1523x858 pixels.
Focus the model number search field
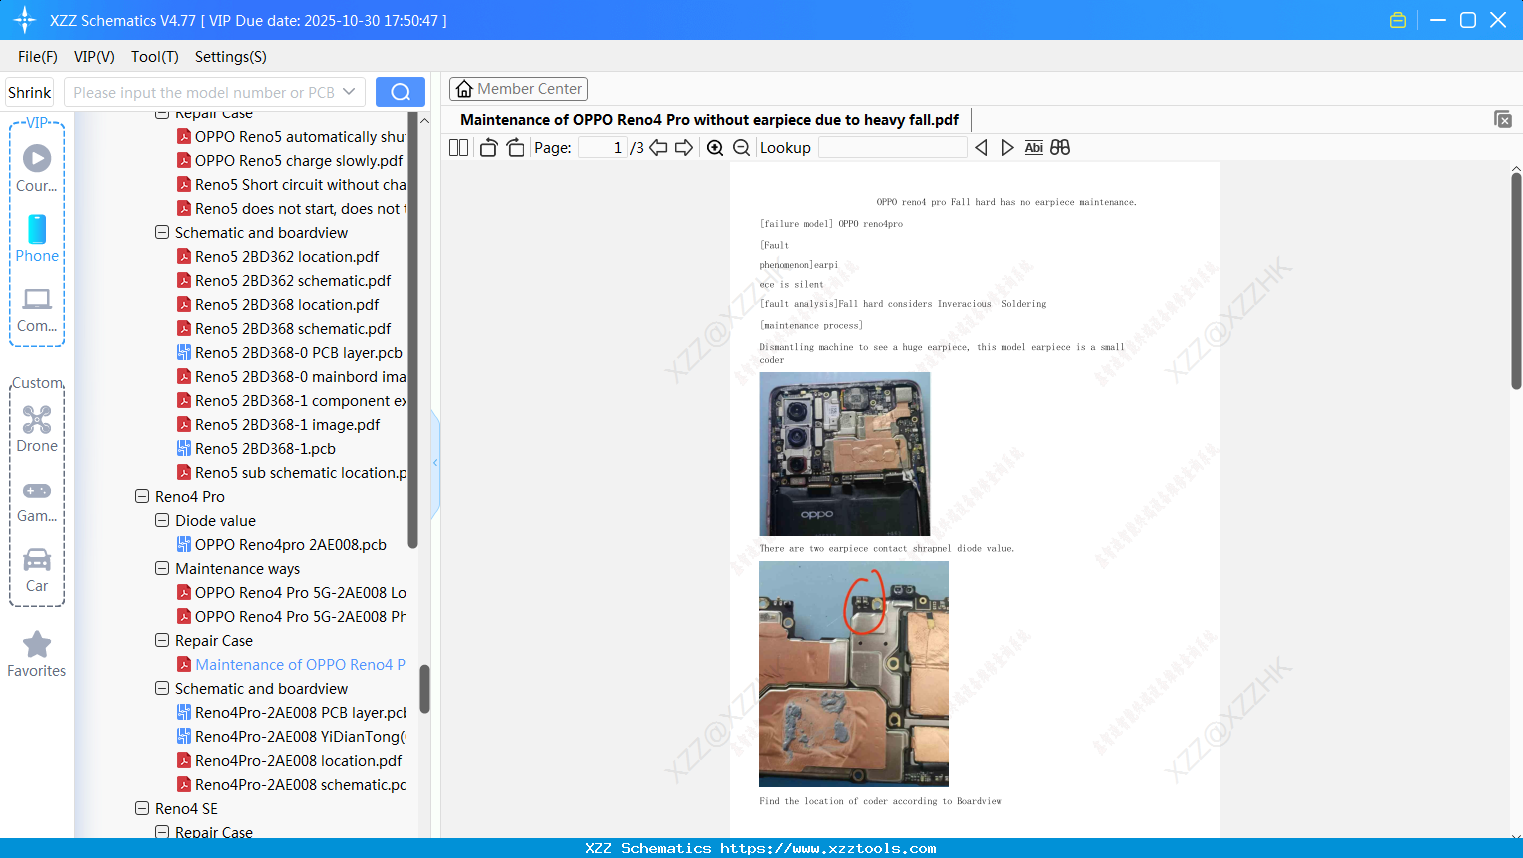pos(204,92)
